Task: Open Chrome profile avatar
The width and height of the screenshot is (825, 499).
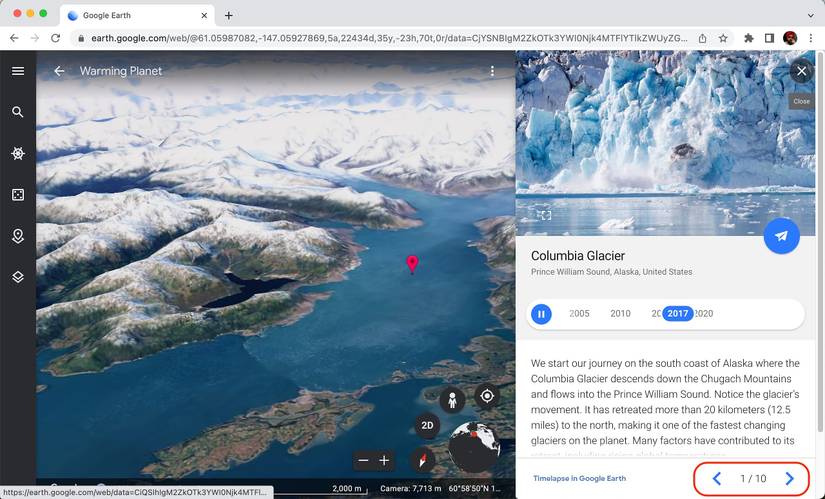Action: (790, 38)
